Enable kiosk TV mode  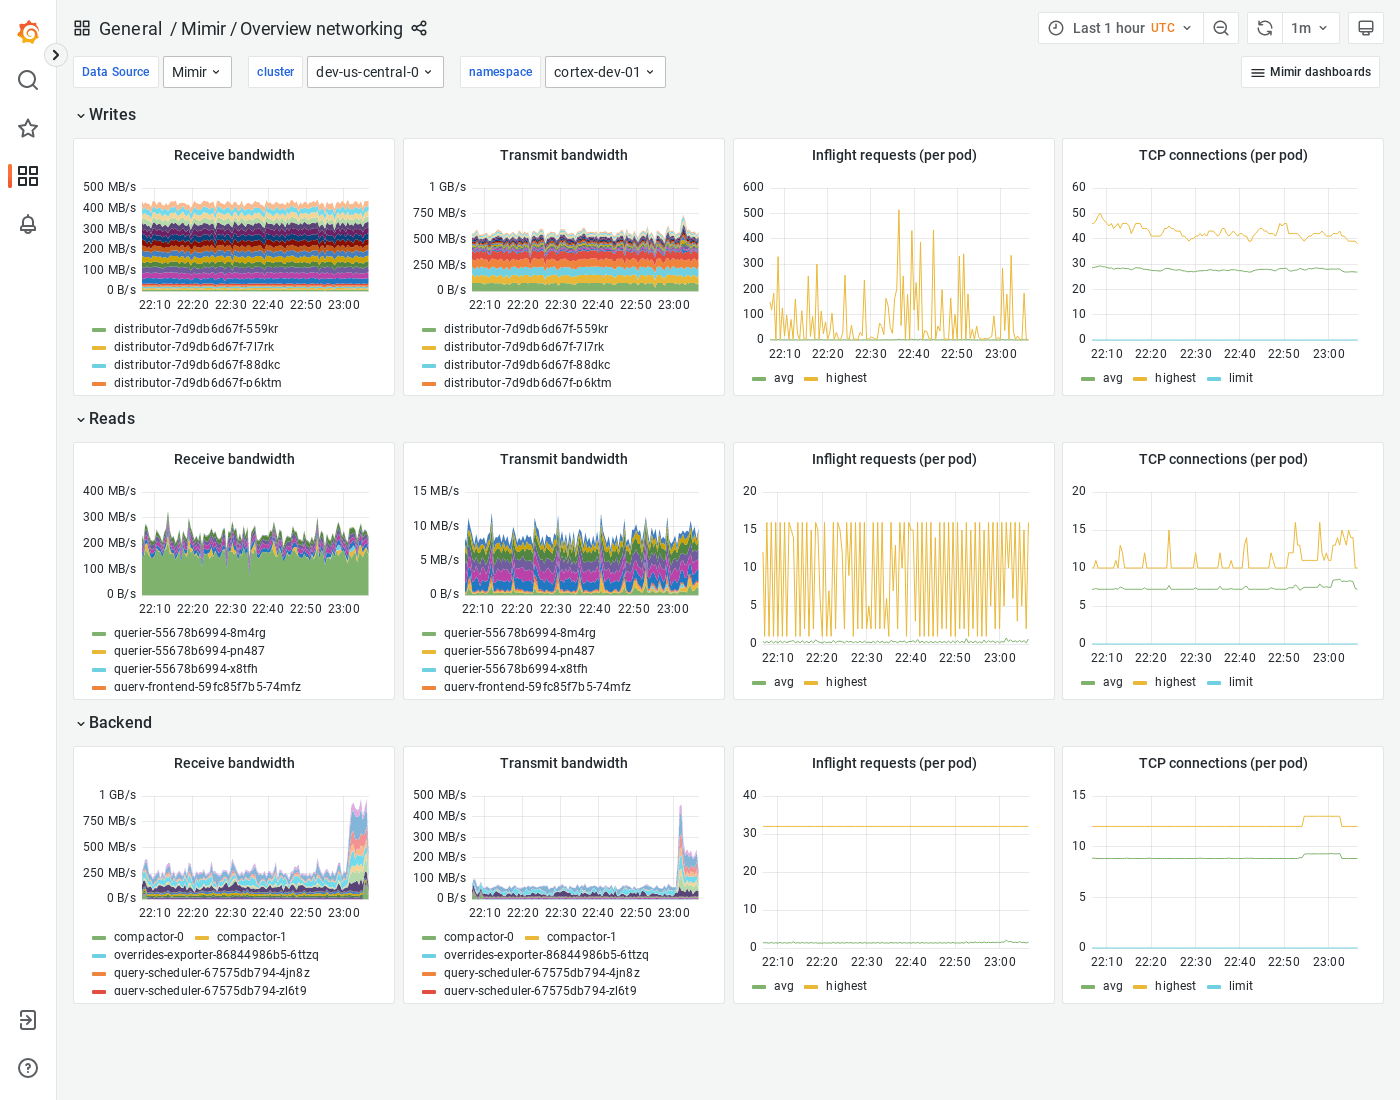click(x=1366, y=27)
